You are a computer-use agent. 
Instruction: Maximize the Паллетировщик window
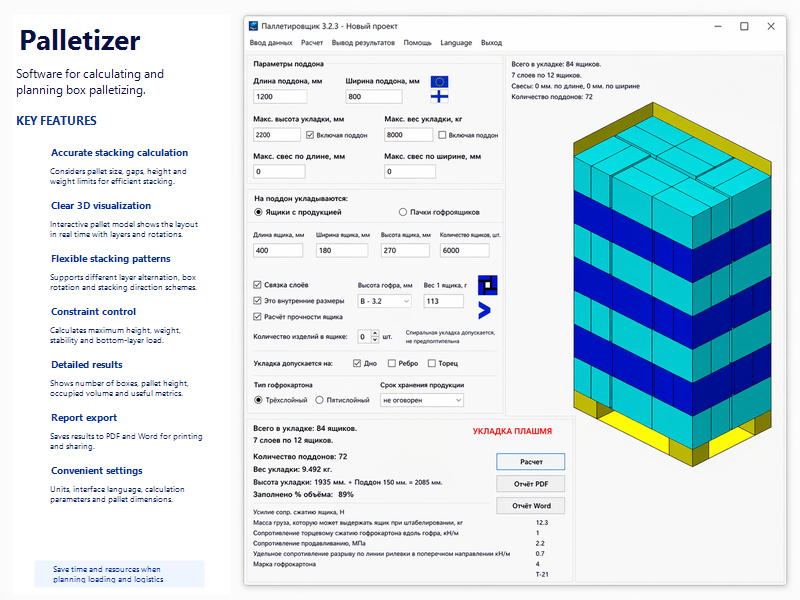[x=744, y=26]
